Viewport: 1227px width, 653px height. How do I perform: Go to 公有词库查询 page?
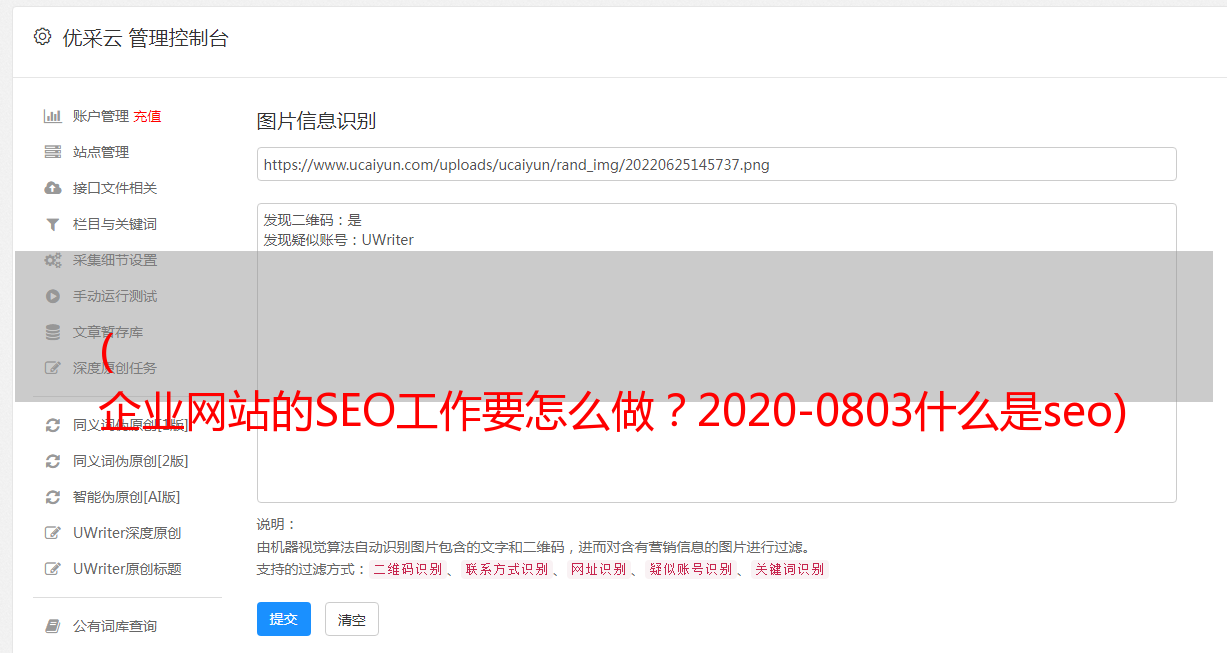[115, 626]
